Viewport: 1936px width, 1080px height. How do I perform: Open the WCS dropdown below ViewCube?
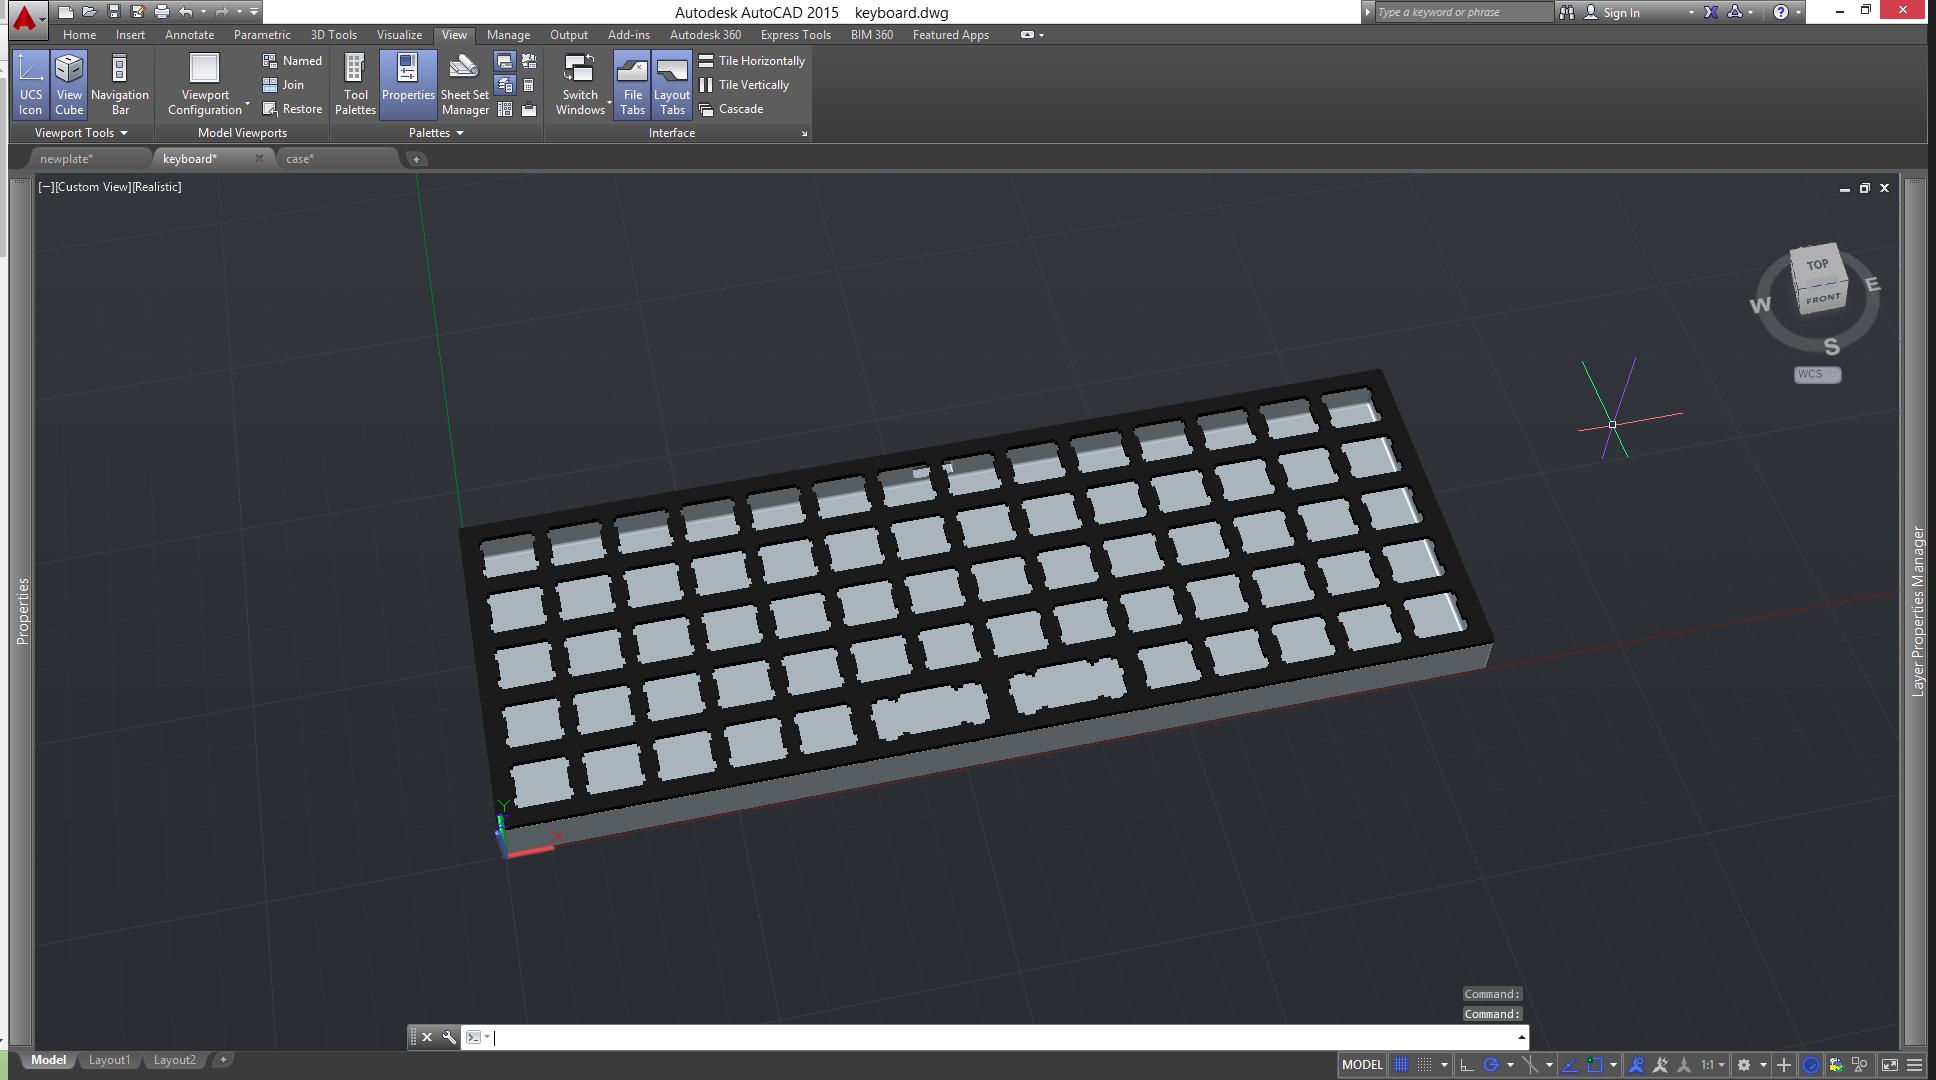pyautogui.click(x=1817, y=374)
